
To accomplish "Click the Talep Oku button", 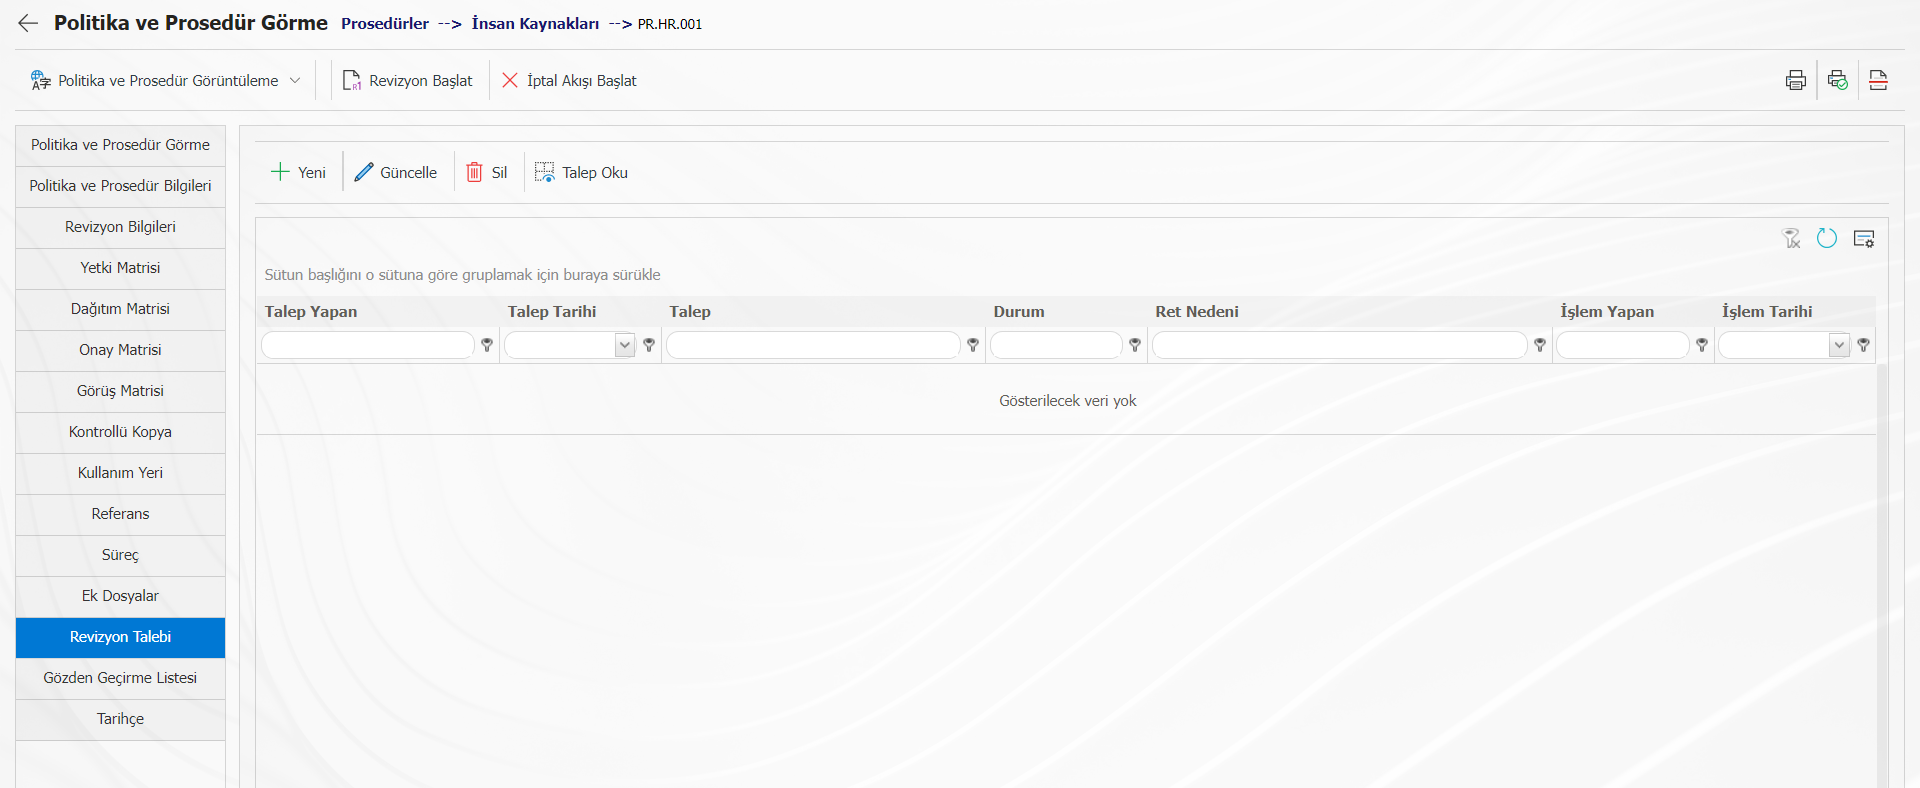I will pyautogui.click(x=581, y=172).
